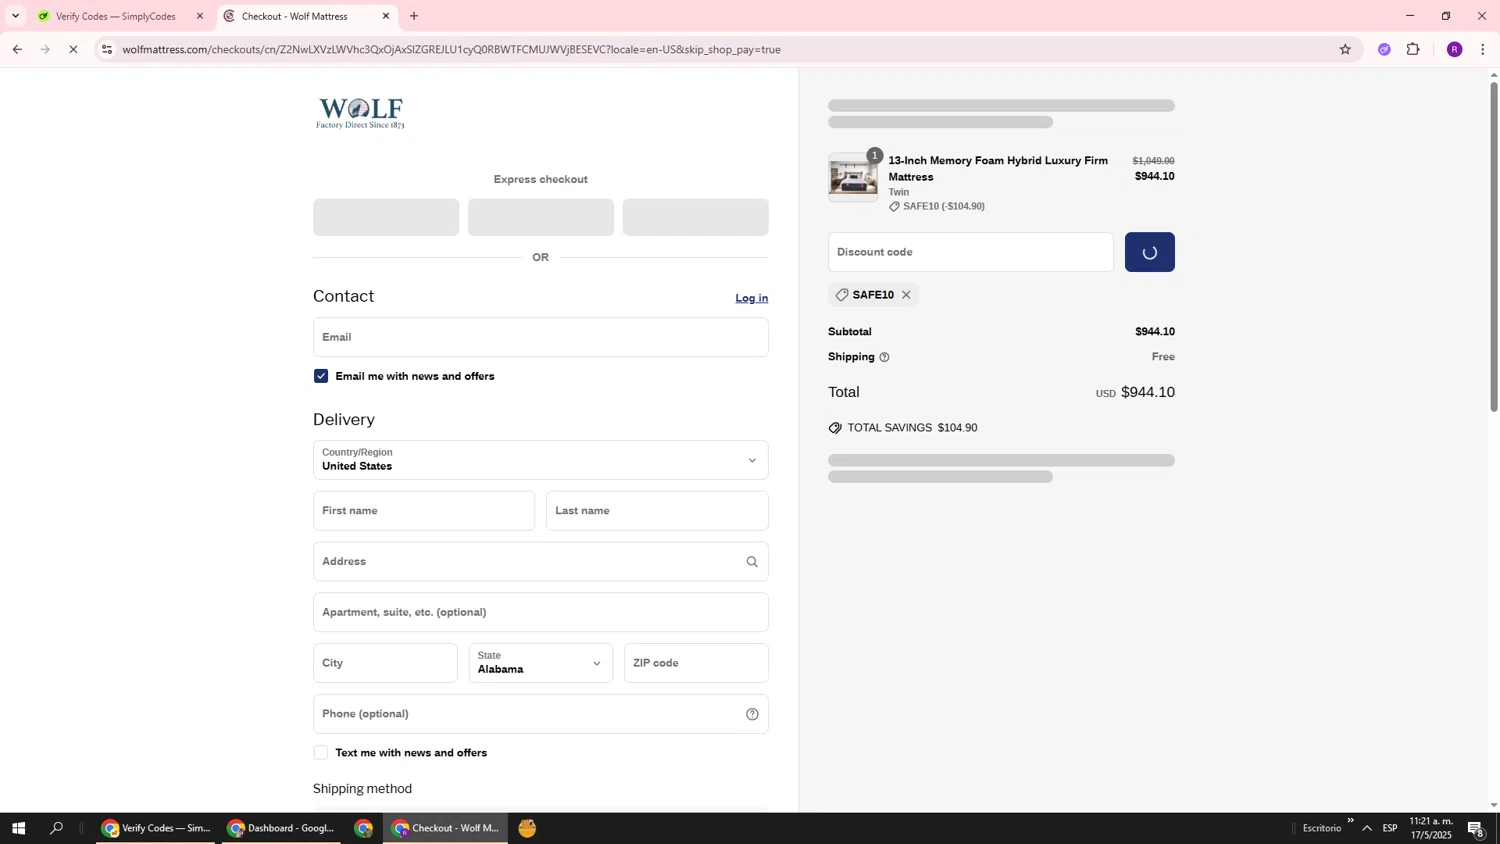Open the State dropdown showing Alabama
Viewport: 1500px width, 844px height.
tap(541, 663)
